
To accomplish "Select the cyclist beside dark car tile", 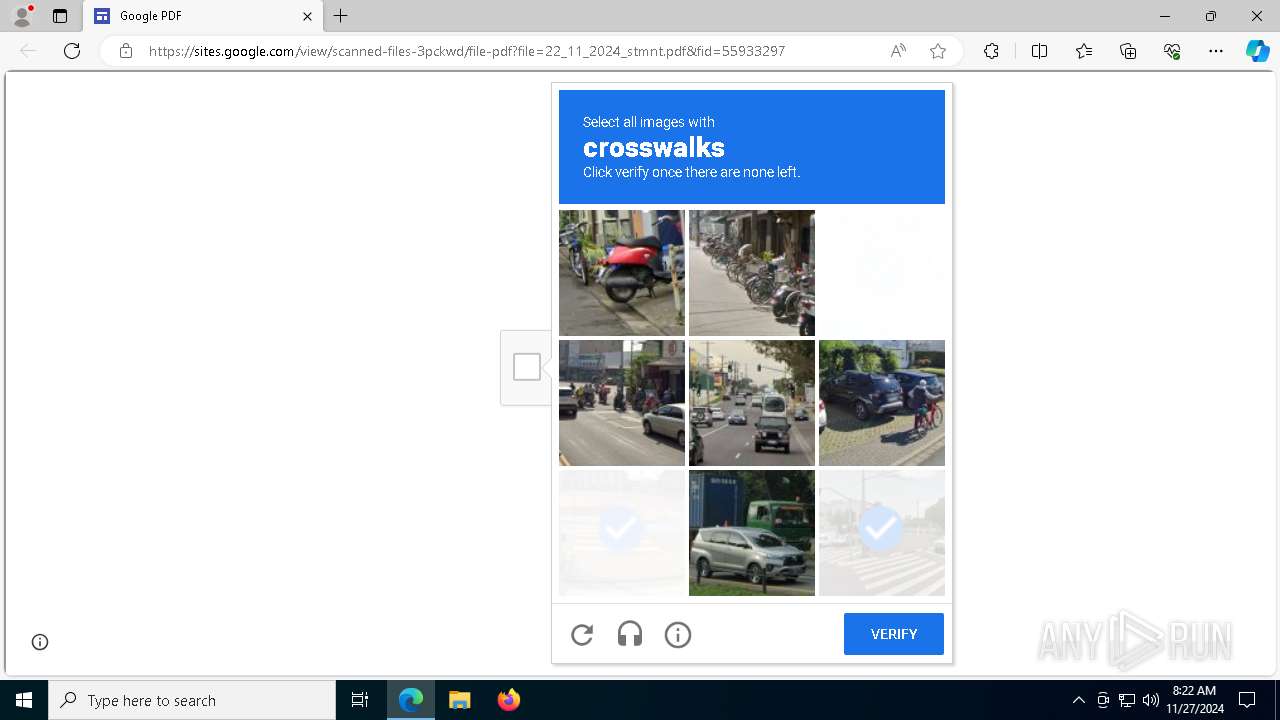I will click(882, 403).
